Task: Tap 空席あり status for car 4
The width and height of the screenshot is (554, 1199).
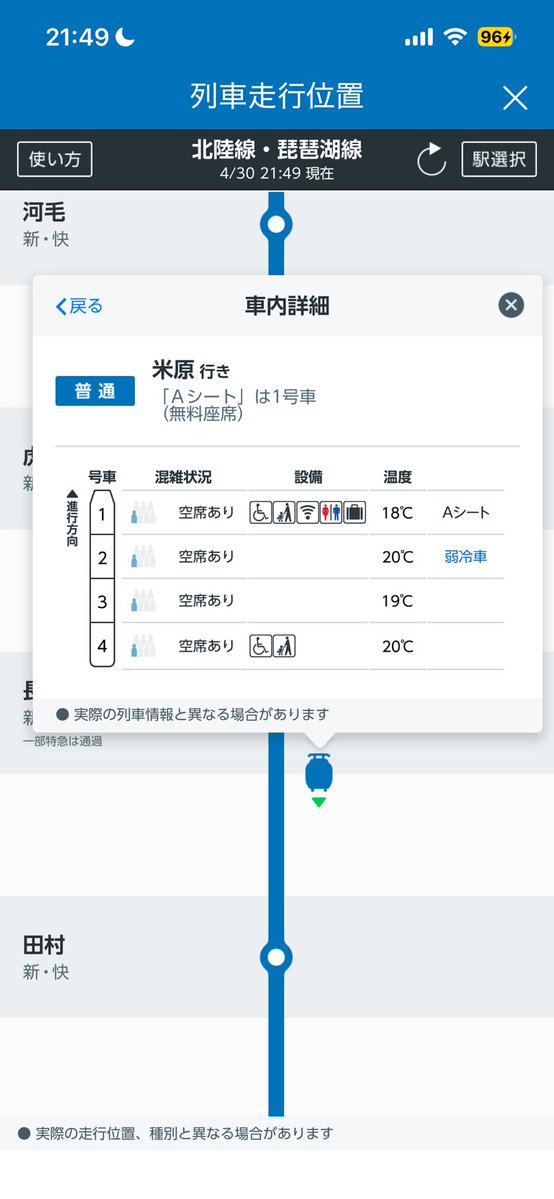Action: click(207, 646)
